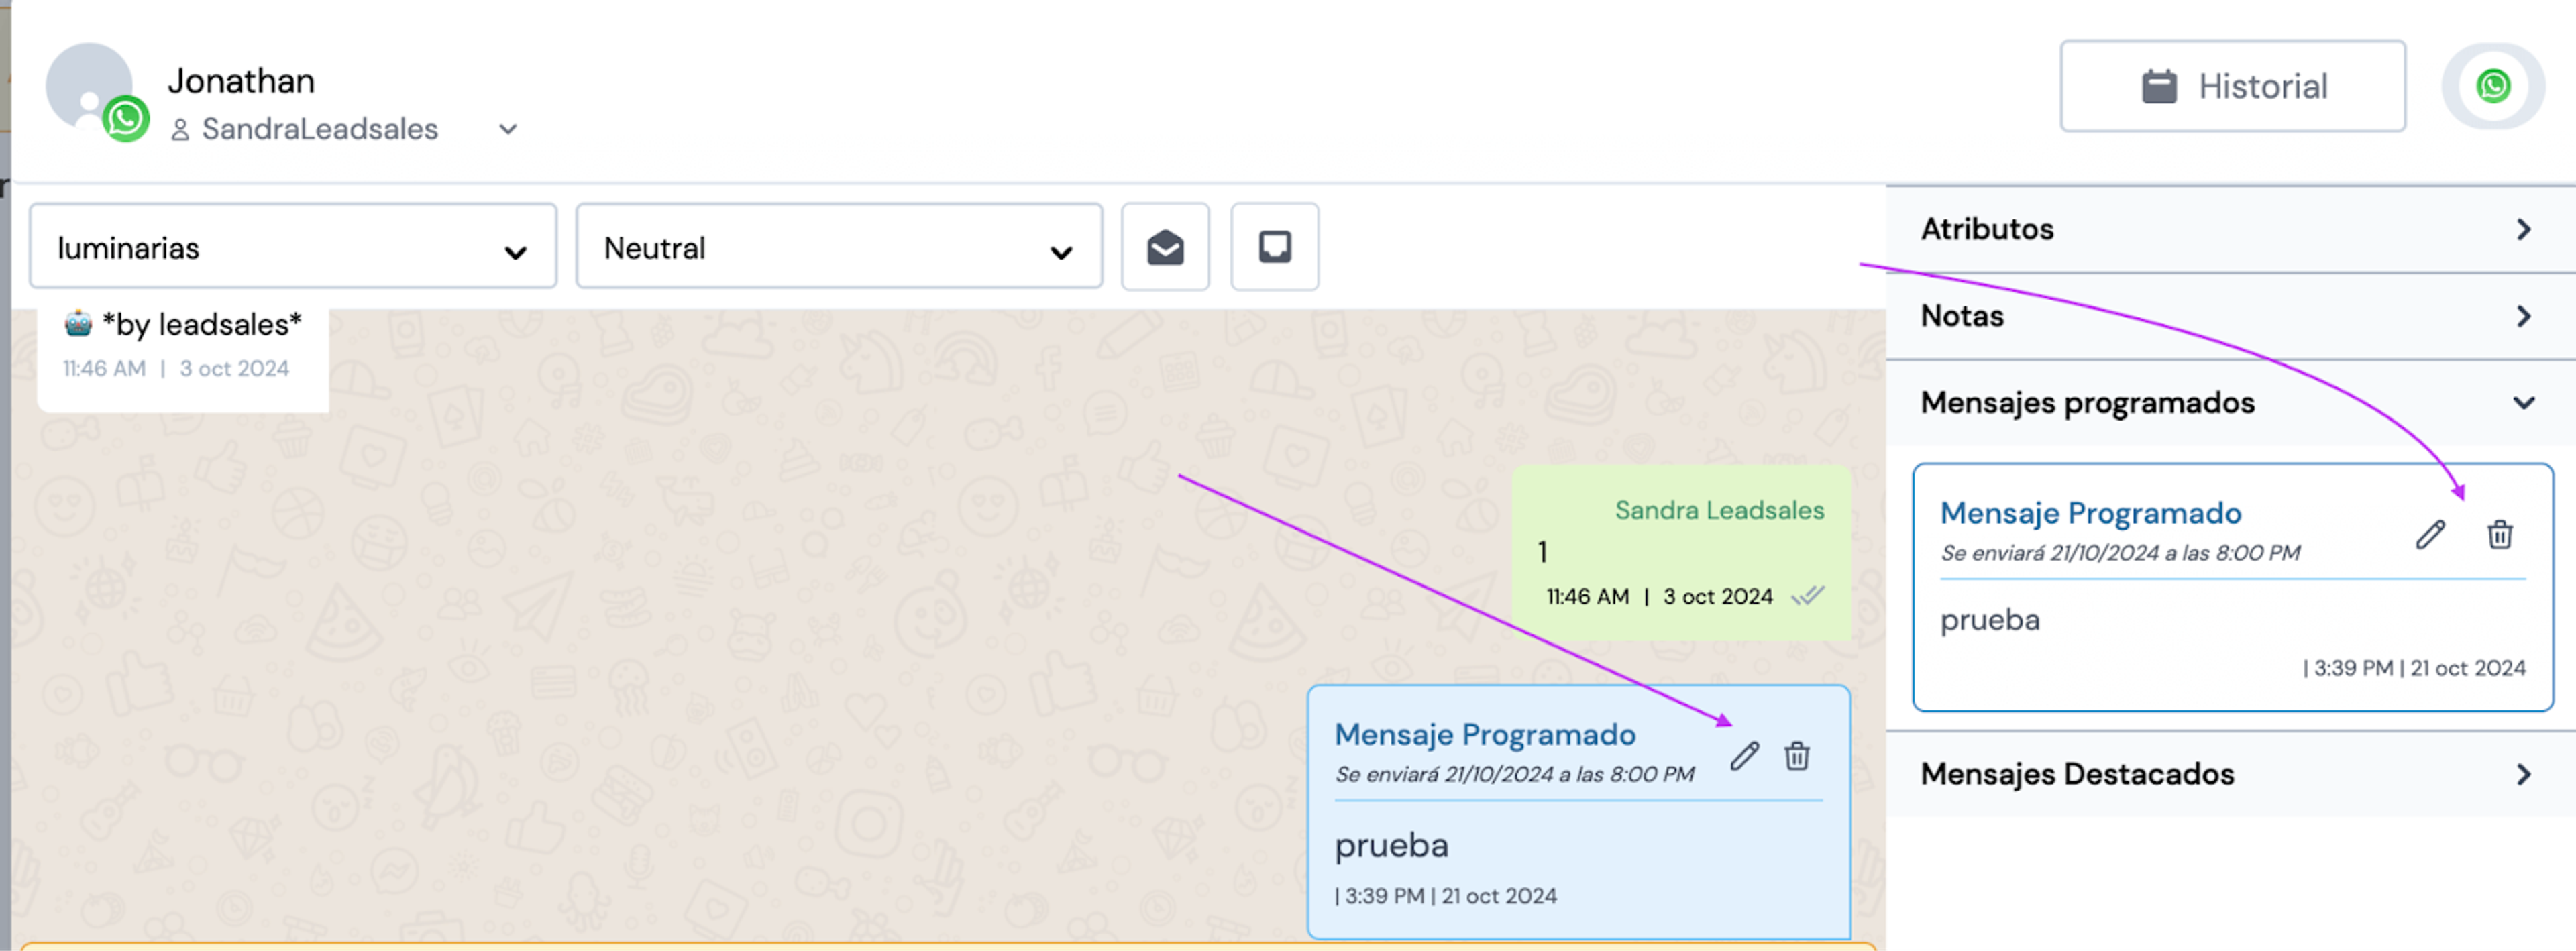Click the WhatsApp round icon beside Historial
The width and height of the screenshot is (2576, 951).
coord(2492,86)
